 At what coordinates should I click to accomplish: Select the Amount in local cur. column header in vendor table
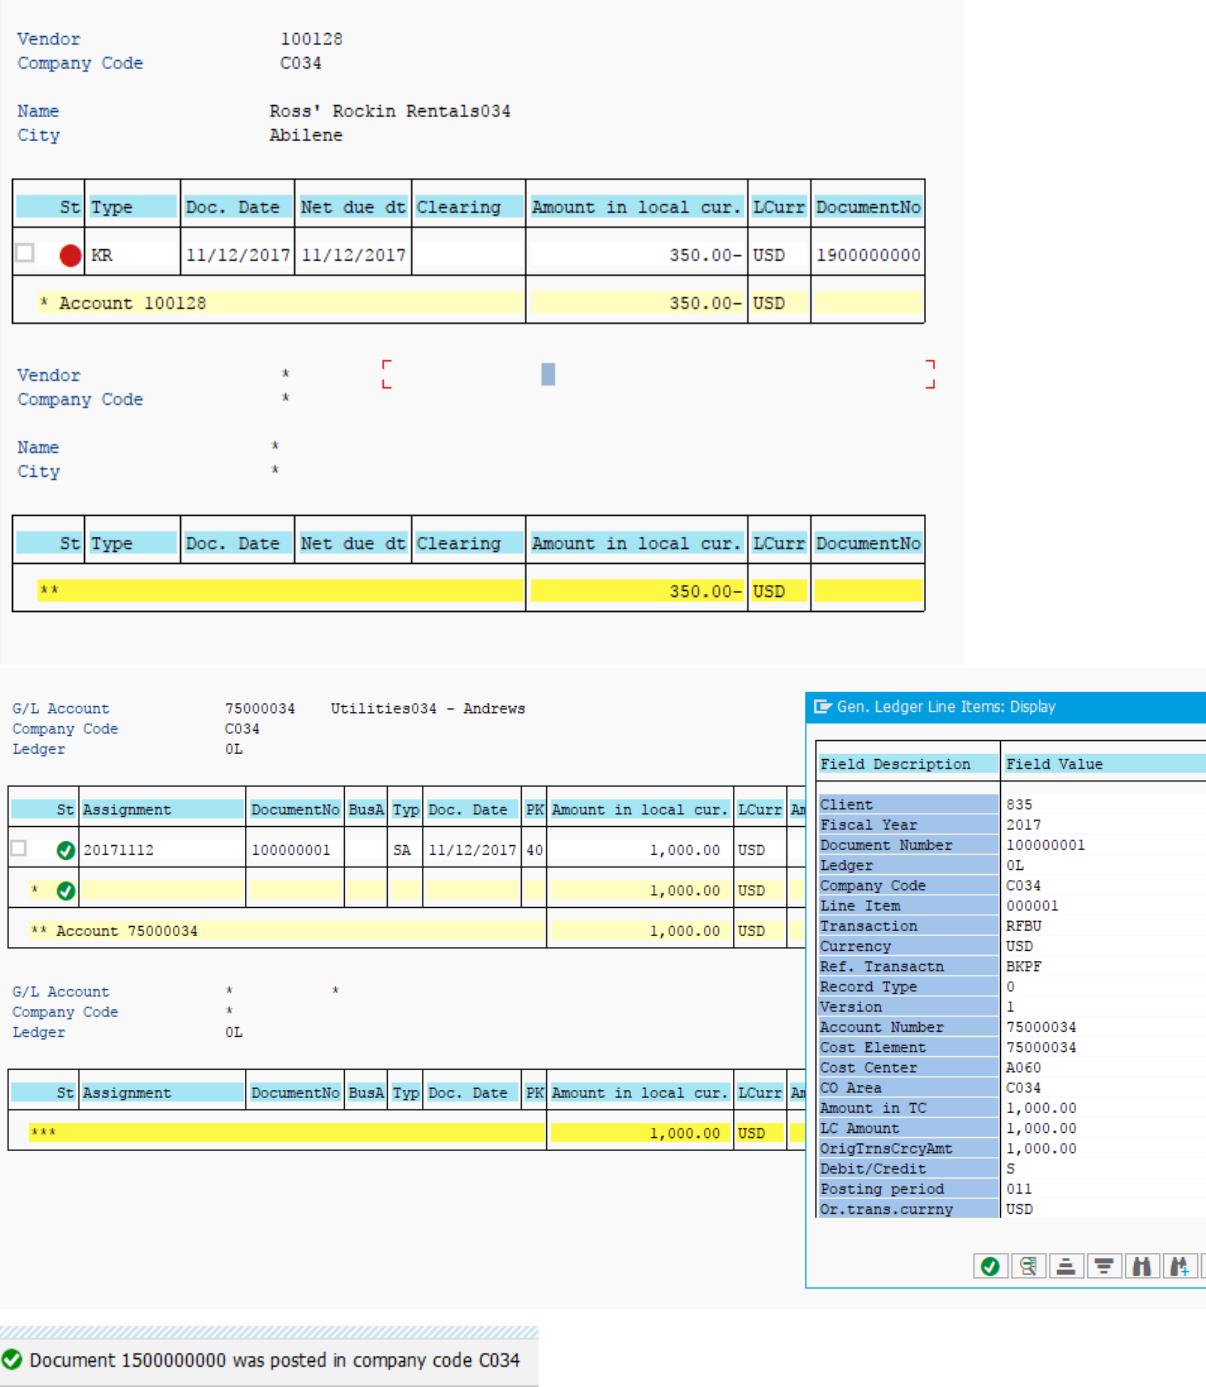point(636,207)
